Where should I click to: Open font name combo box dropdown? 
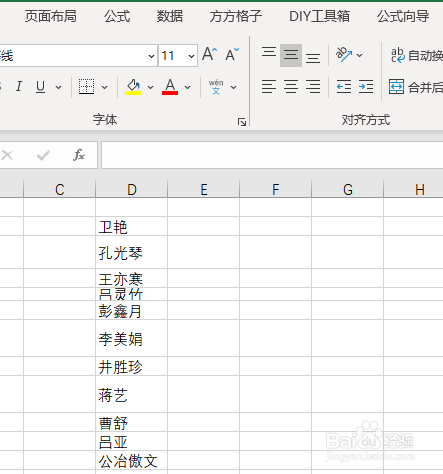click(151, 56)
